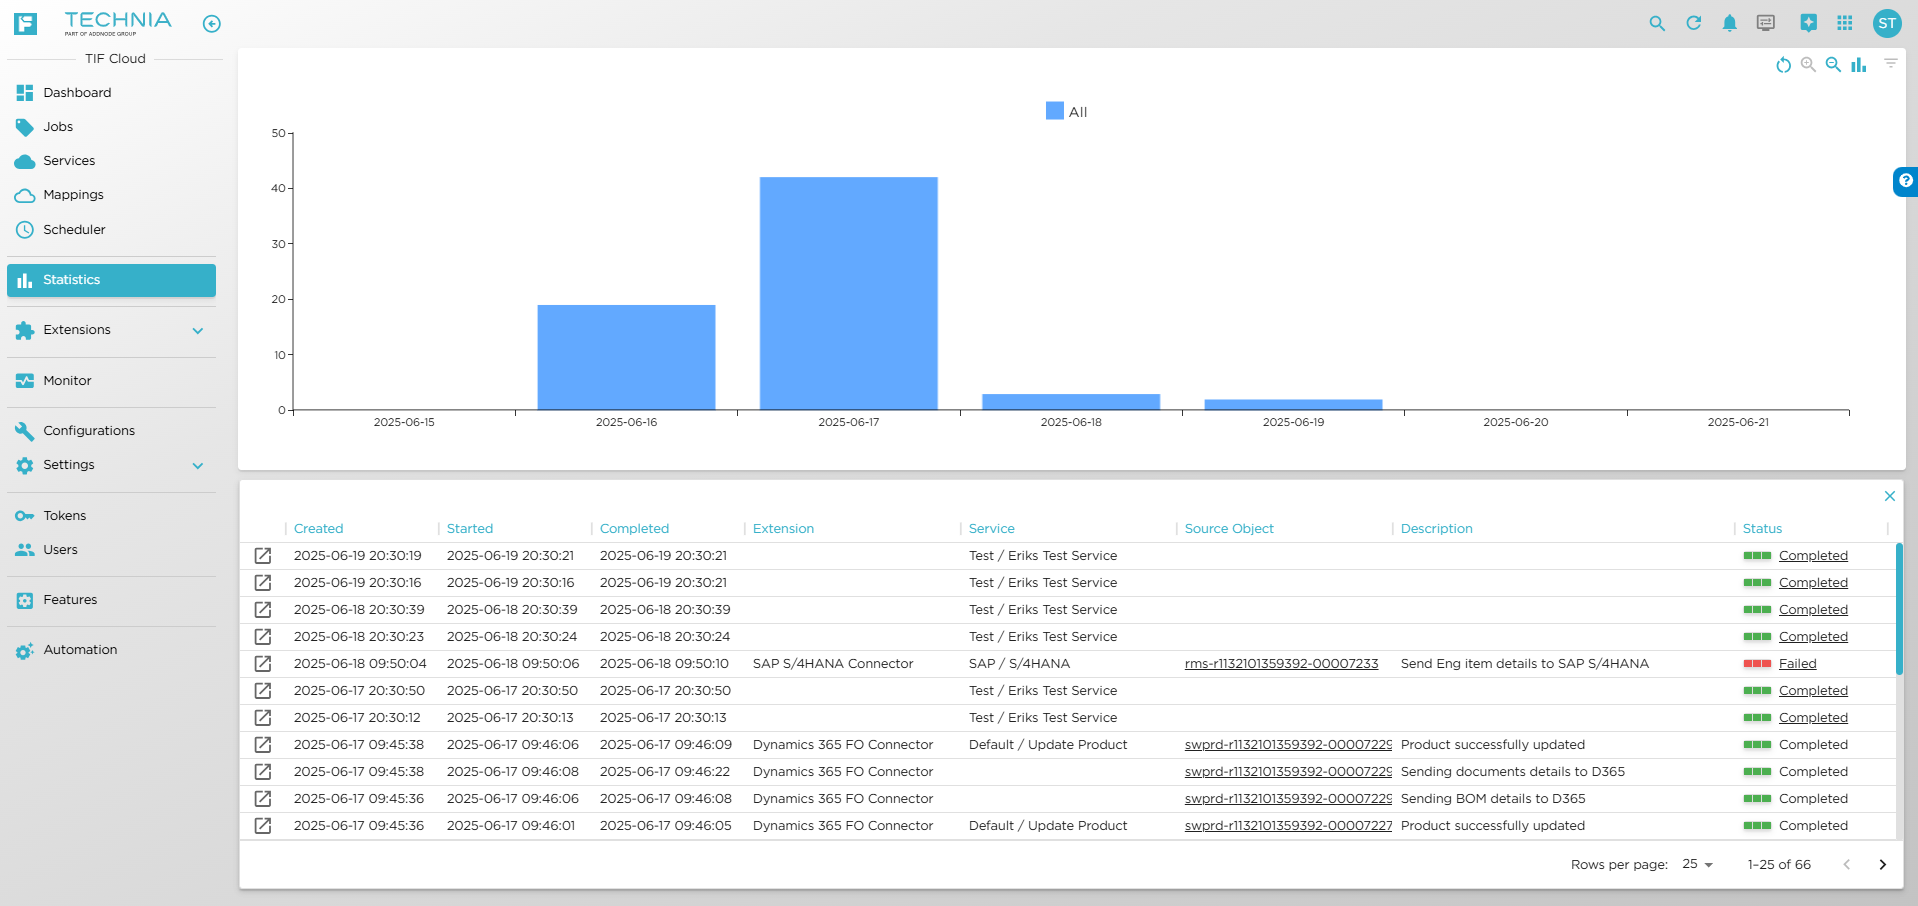Click the blue help question icon
This screenshot has height=906, width=1918.
[1905, 181]
